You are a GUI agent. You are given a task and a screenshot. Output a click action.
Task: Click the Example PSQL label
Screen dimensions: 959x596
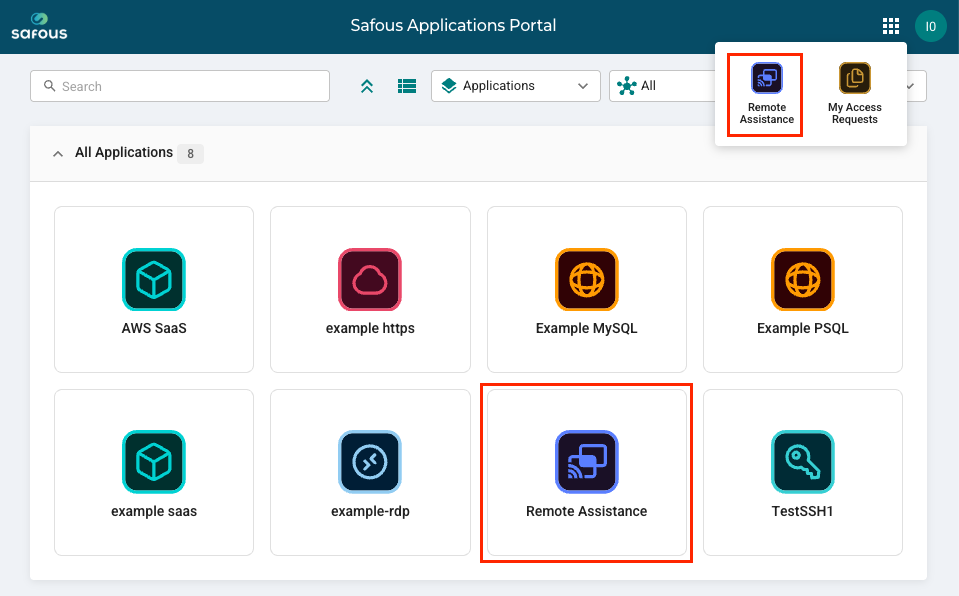pyautogui.click(x=802, y=329)
